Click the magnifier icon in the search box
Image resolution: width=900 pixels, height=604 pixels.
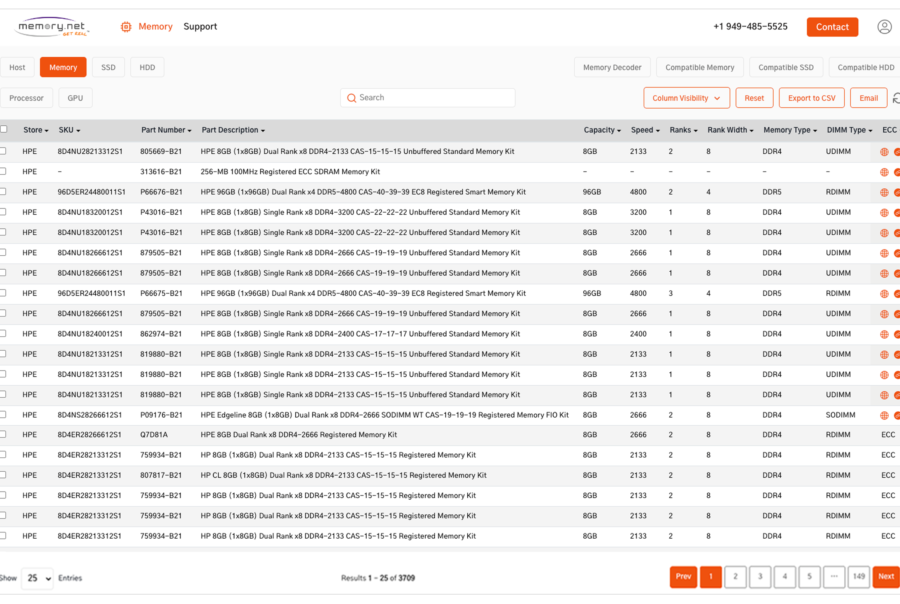[351, 98]
